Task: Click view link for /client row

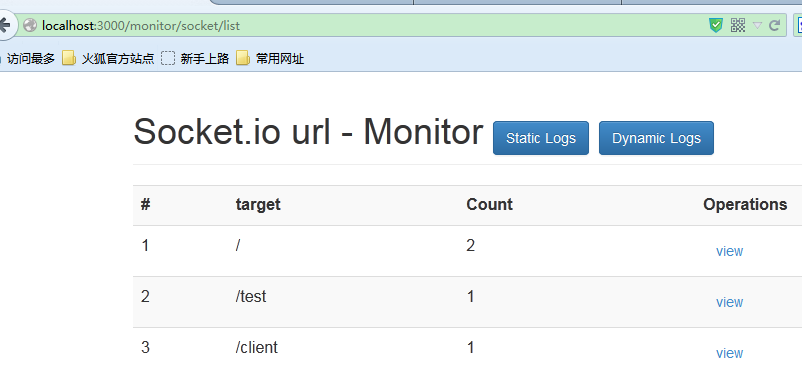Action: click(729, 353)
